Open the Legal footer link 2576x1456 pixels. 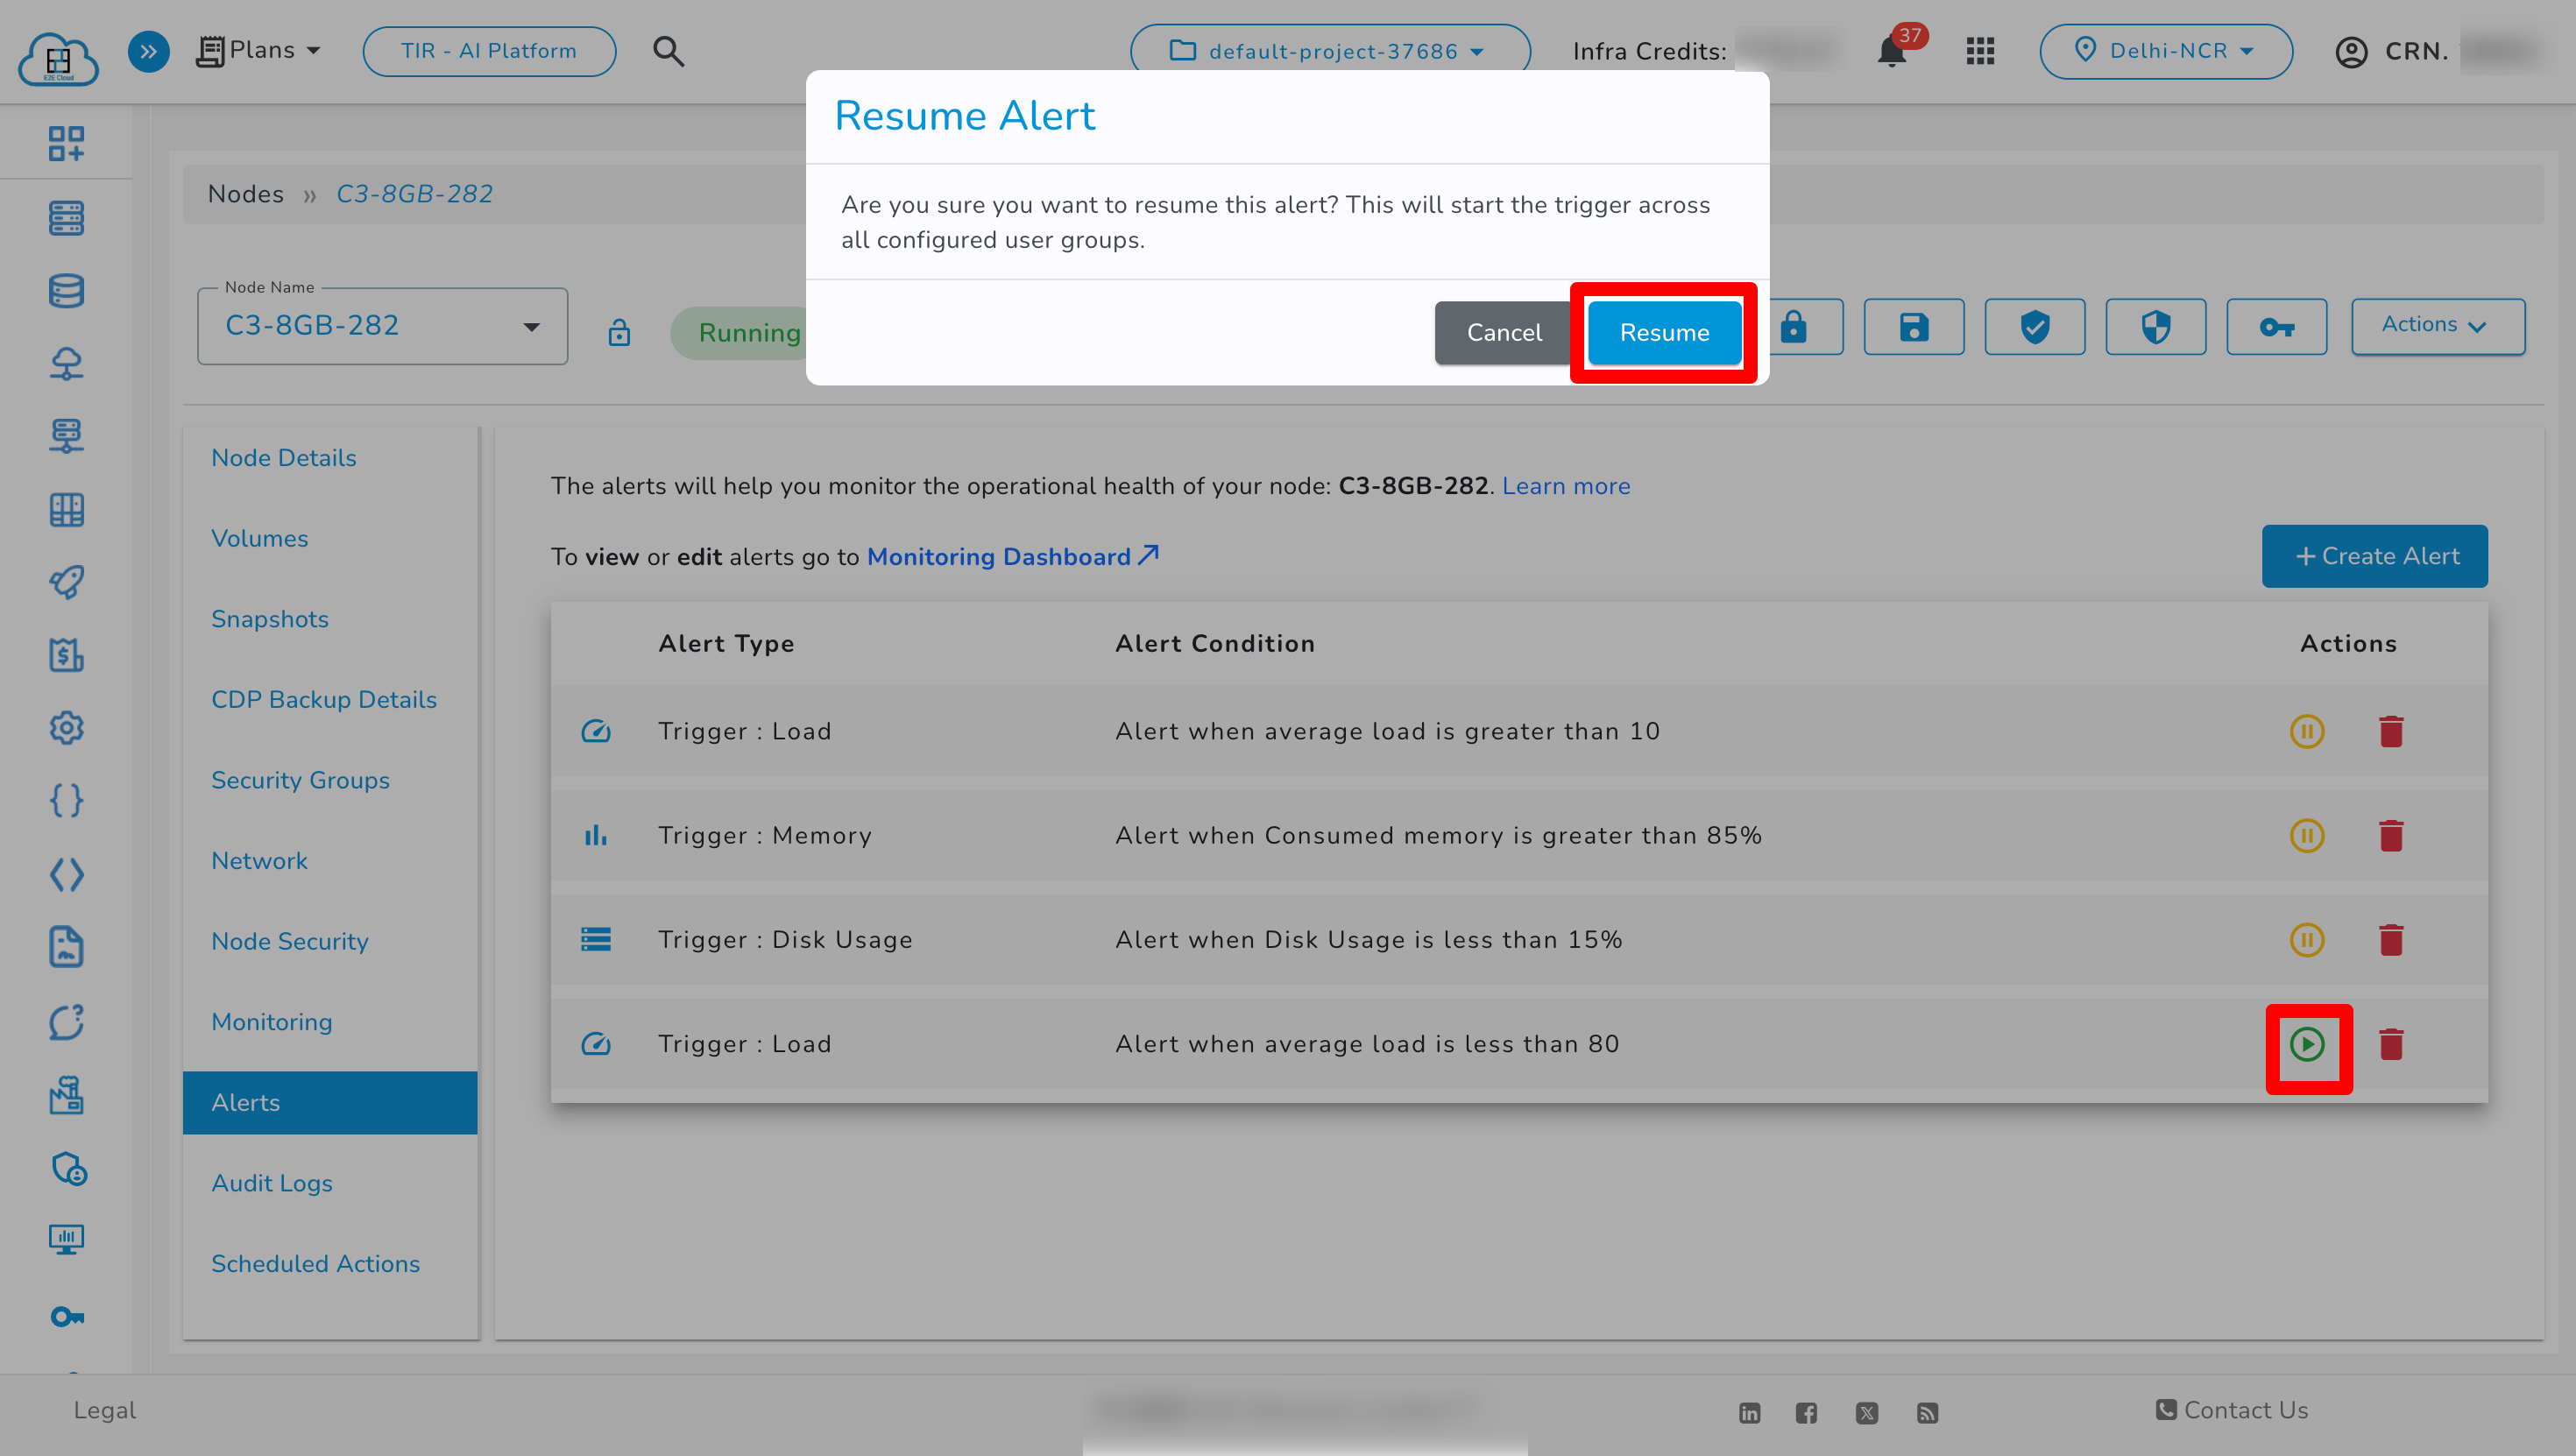104,1411
